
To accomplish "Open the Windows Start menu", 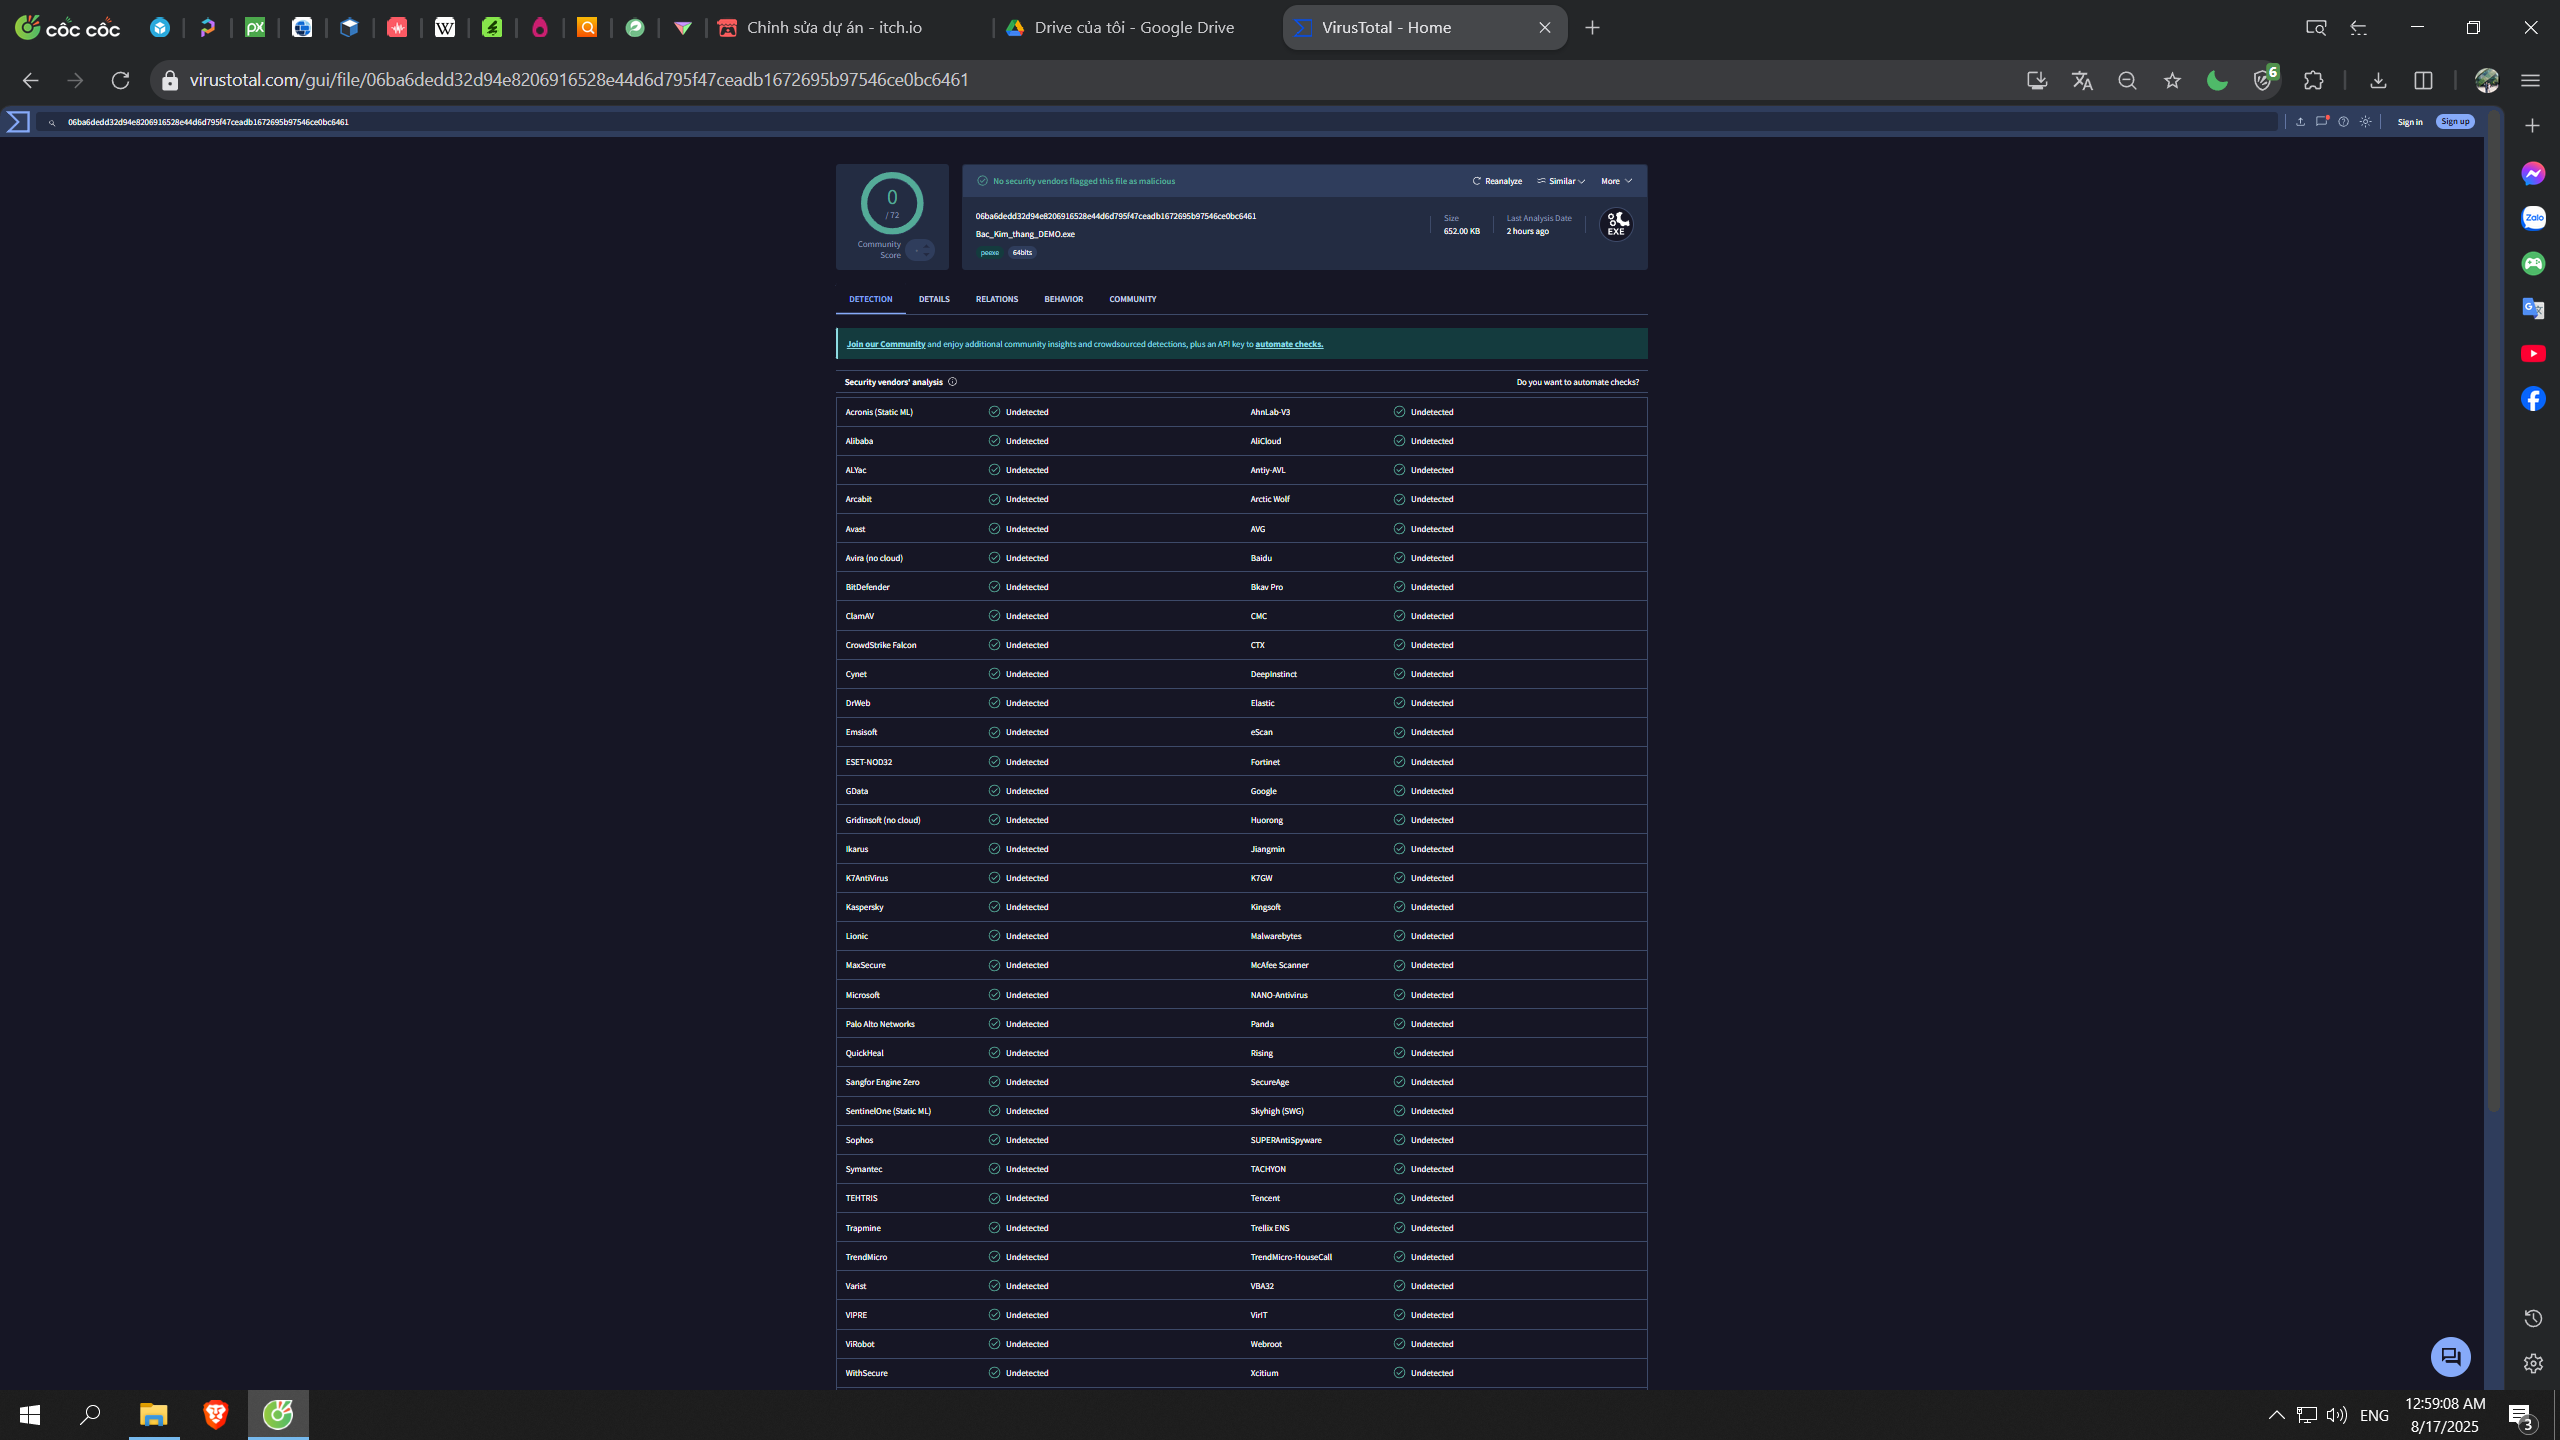I will click(x=30, y=1415).
